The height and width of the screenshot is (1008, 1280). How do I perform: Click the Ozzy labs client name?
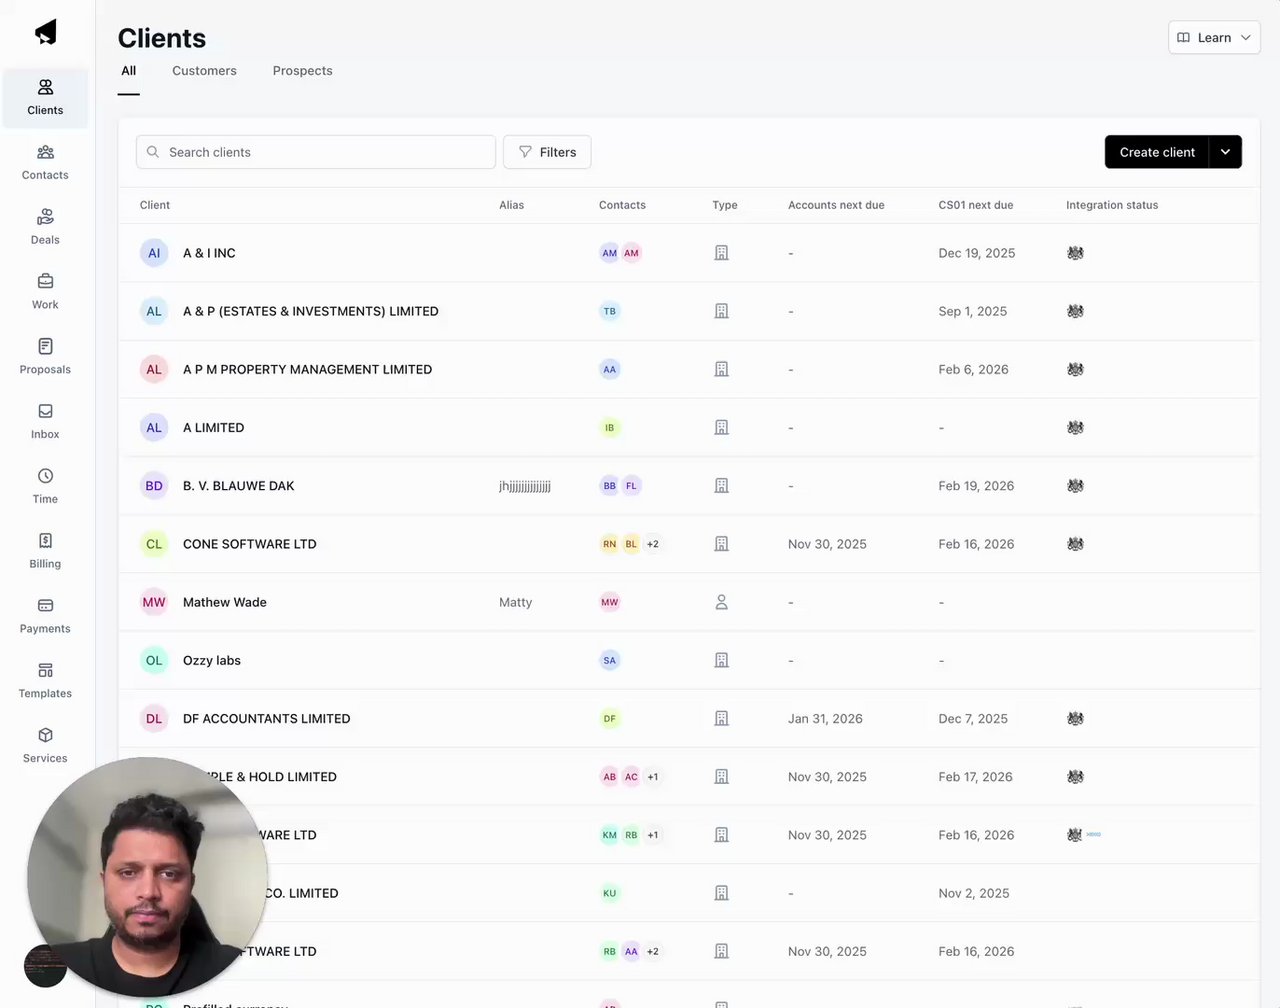pos(212,660)
